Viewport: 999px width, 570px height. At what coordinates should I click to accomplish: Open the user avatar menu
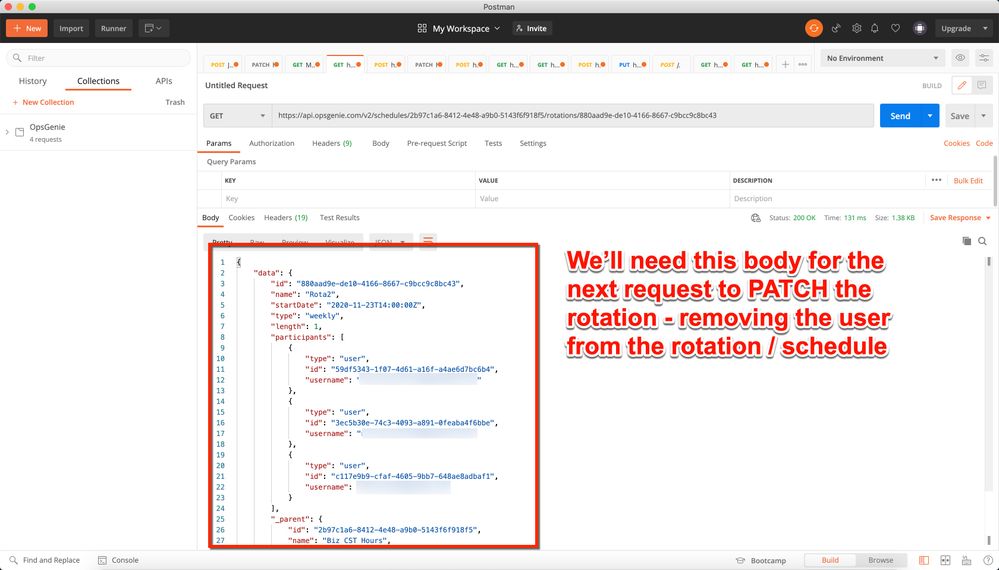click(x=919, y=28)
